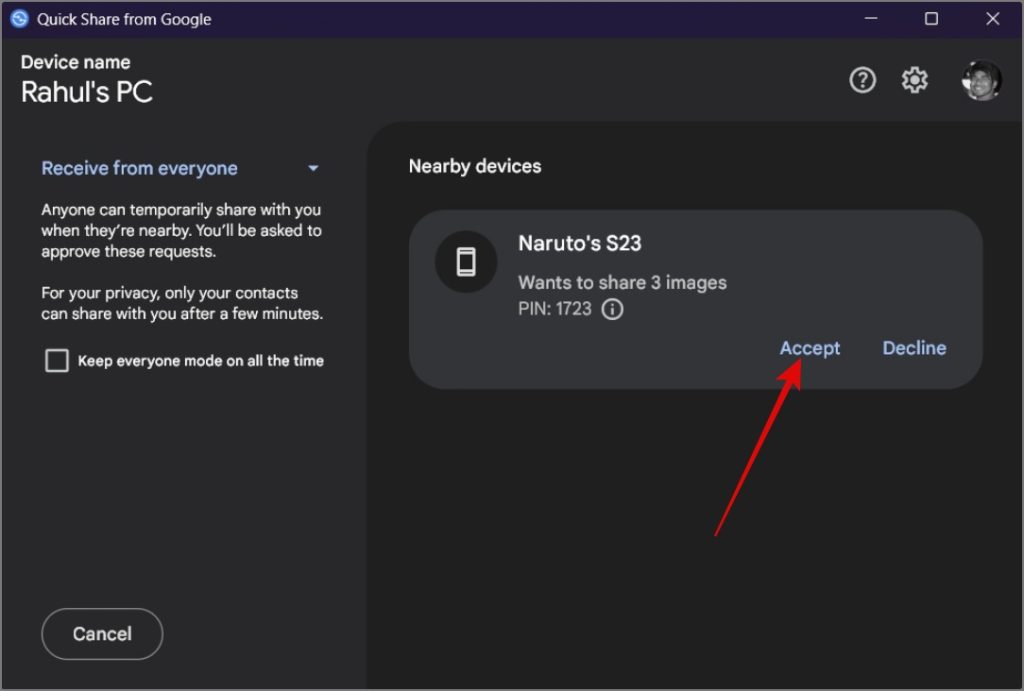Click the Cancel button

point(102,634)
